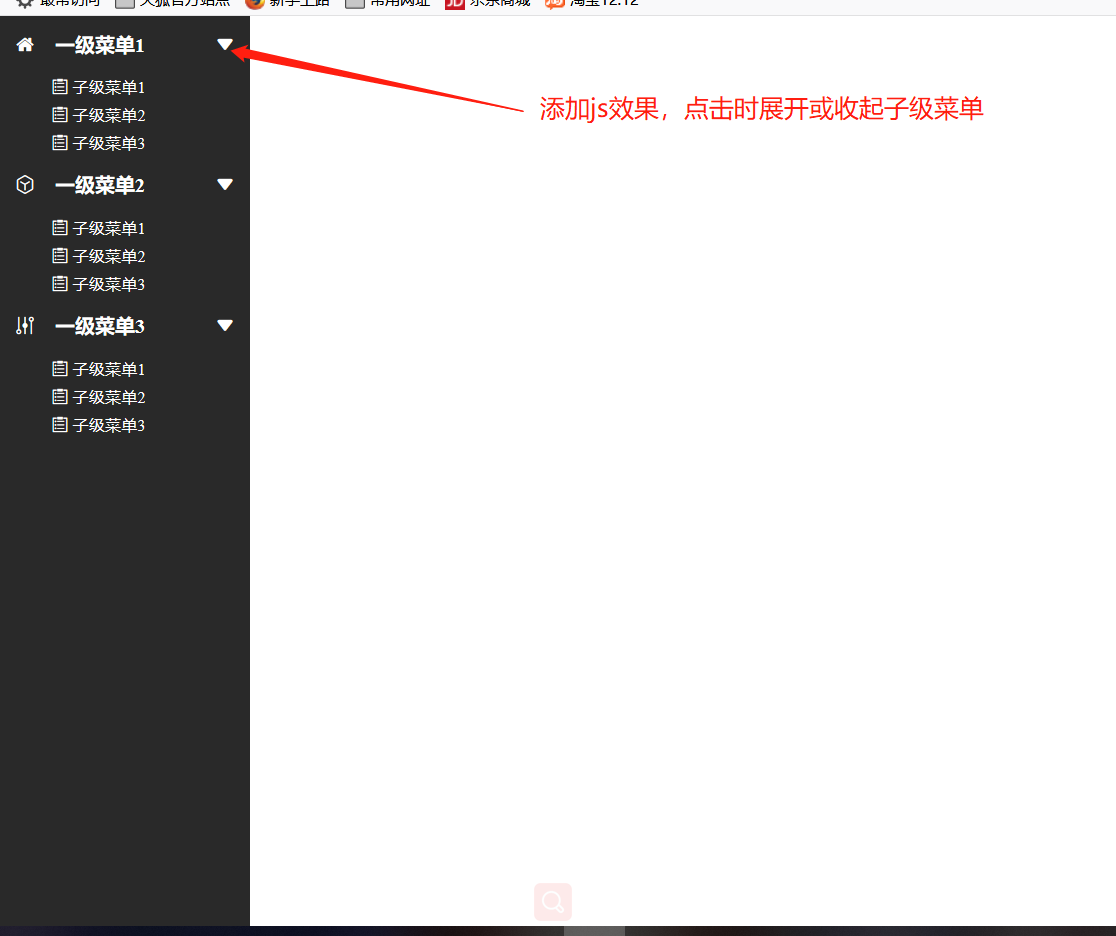The height and width of the screenshot is (936, 1116).
Task: Open 子级菜单3 under 一级菜单2
Action: (x=109, y=285)
